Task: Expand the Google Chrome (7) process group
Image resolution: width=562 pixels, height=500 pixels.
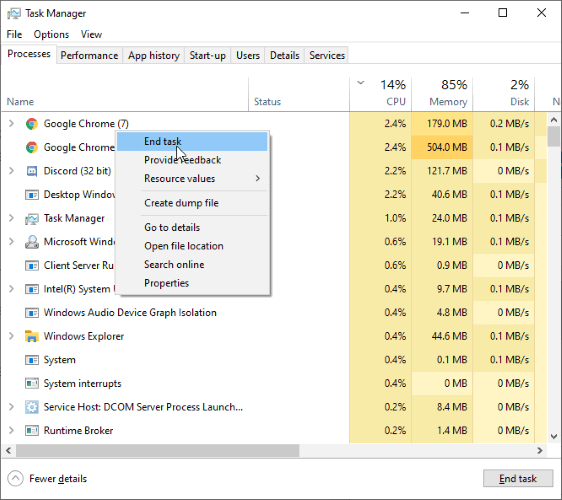Action: (11, 124)
